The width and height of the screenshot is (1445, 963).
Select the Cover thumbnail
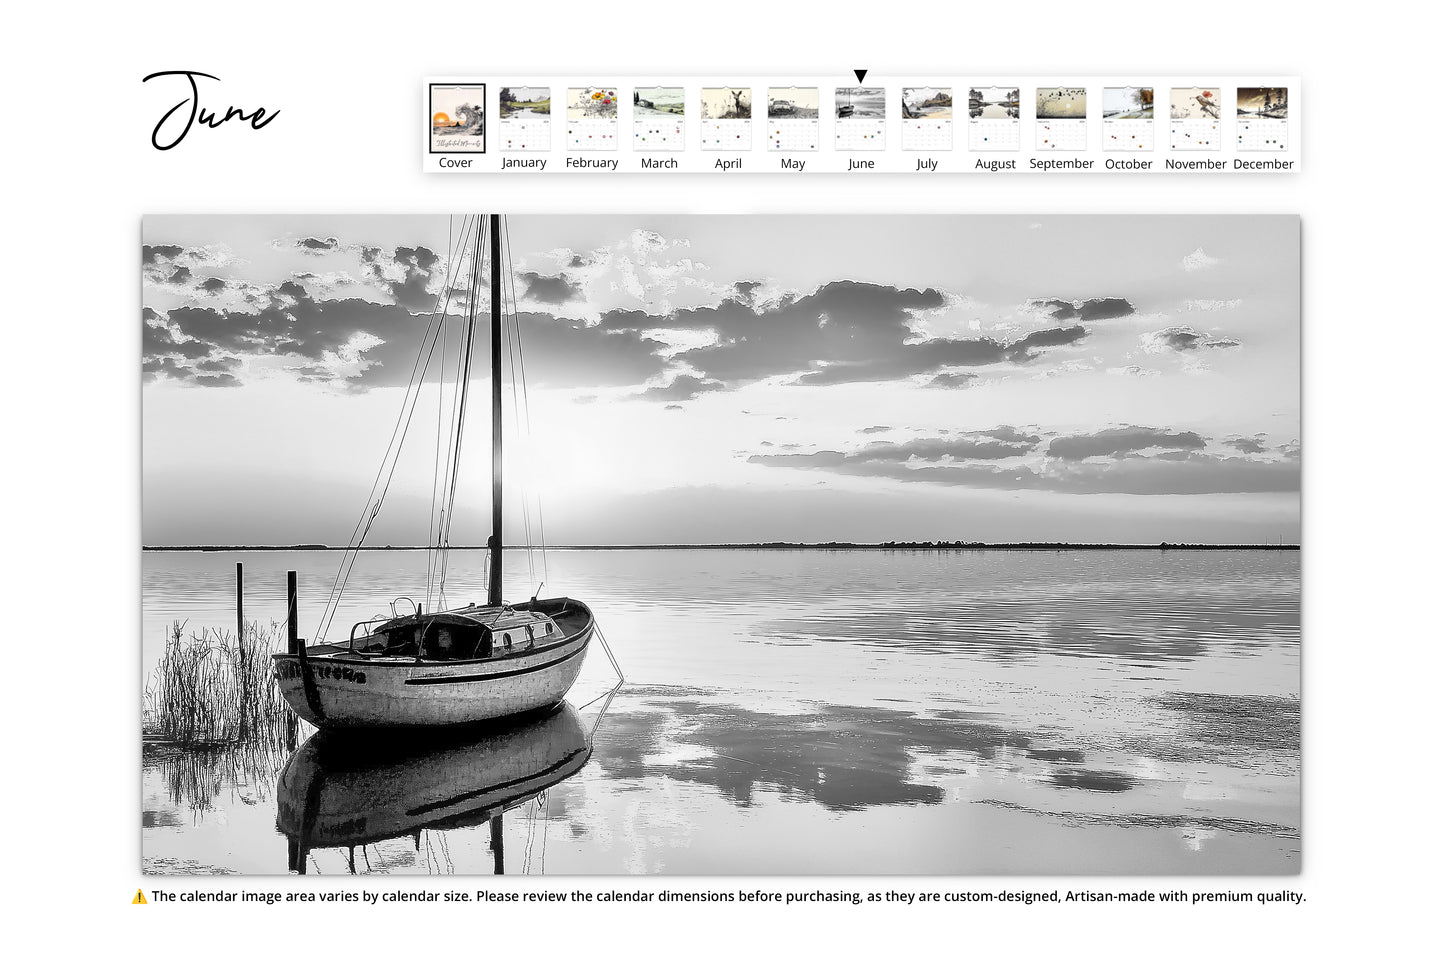[x=457, y=118]
